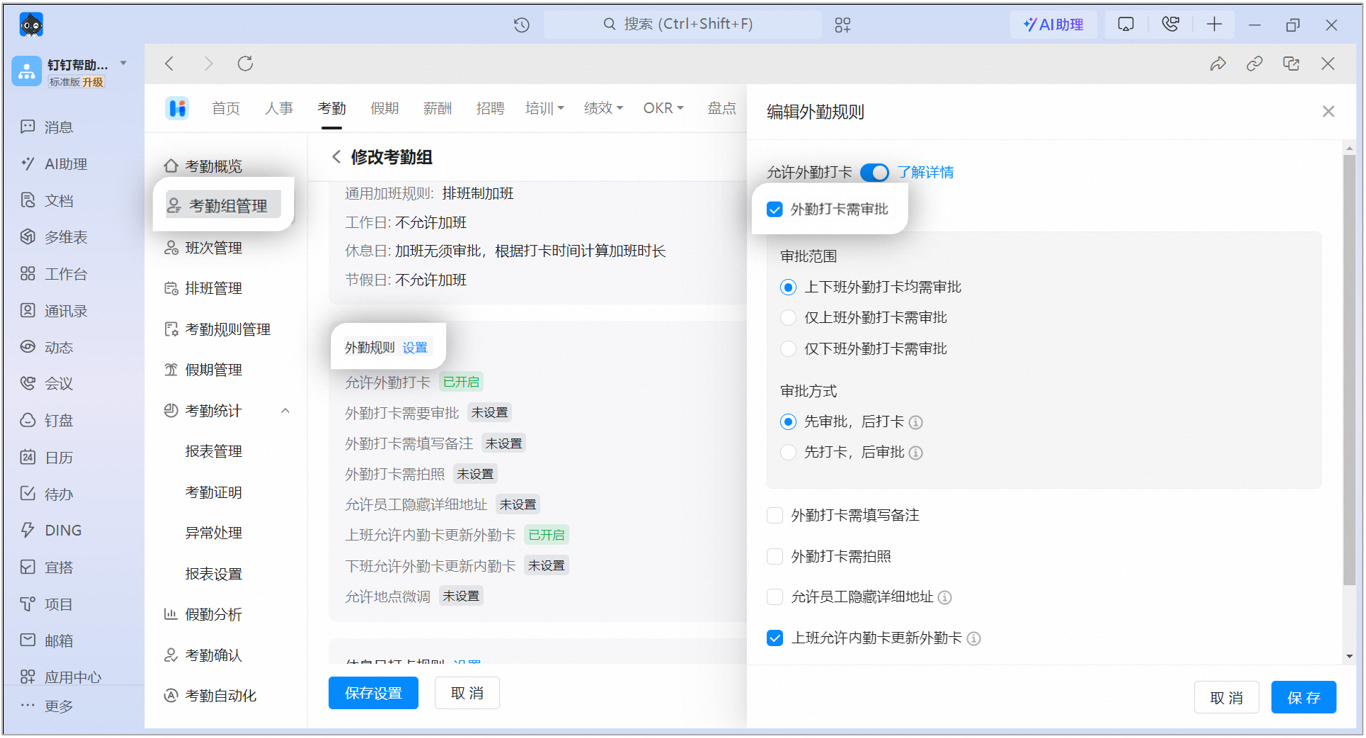
Task: Select 上下班外勤打卡均需审批 radio option
Action: (788, 287)
